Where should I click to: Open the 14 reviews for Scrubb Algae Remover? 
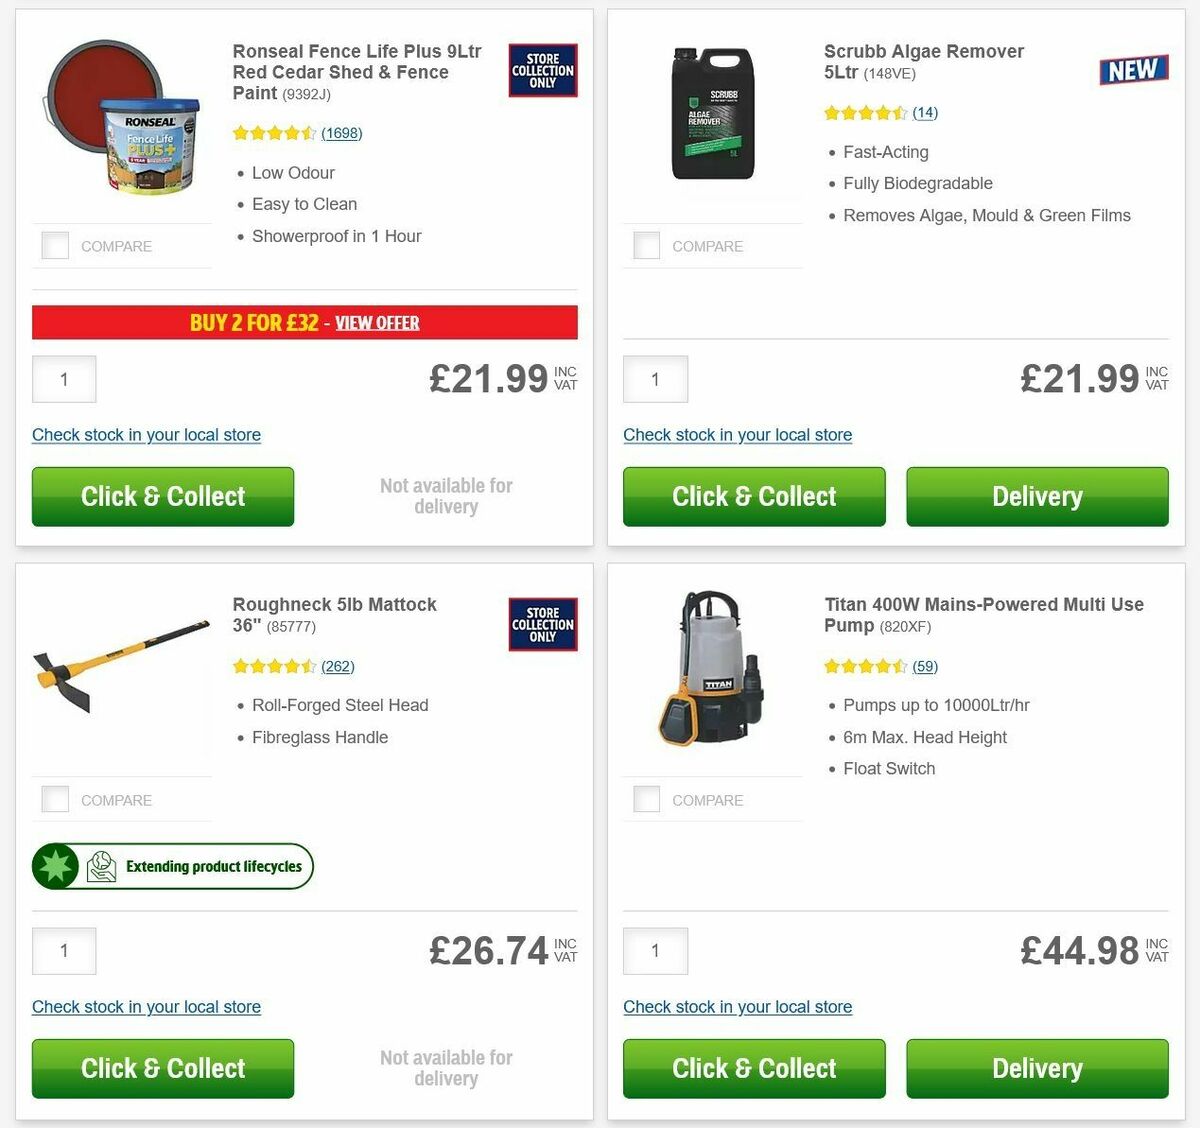(x=925, y=113)
